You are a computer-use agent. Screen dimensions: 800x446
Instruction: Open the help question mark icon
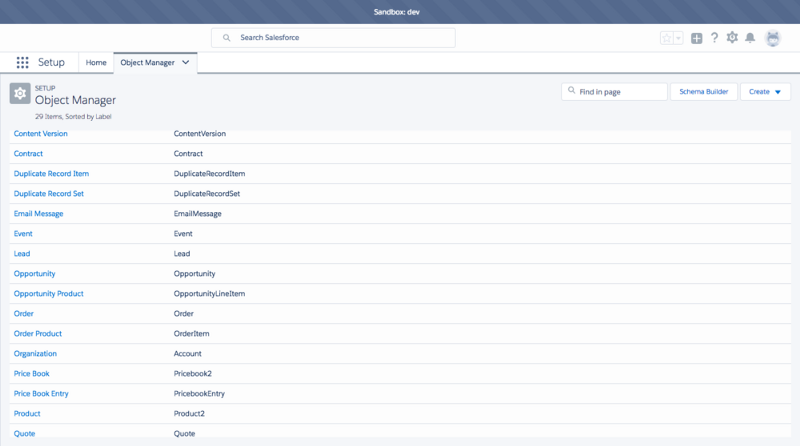coord(714,38)
